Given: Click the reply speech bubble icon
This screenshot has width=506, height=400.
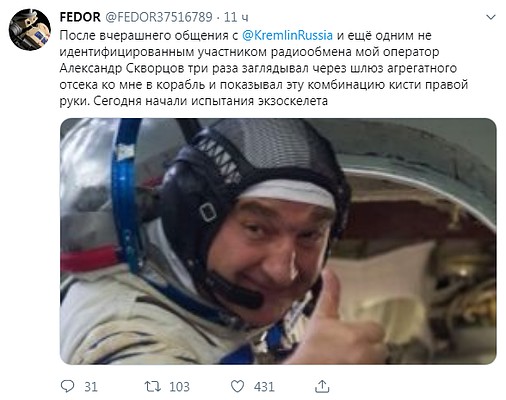Looking at the screenshot, I should (x=68, y=386).
